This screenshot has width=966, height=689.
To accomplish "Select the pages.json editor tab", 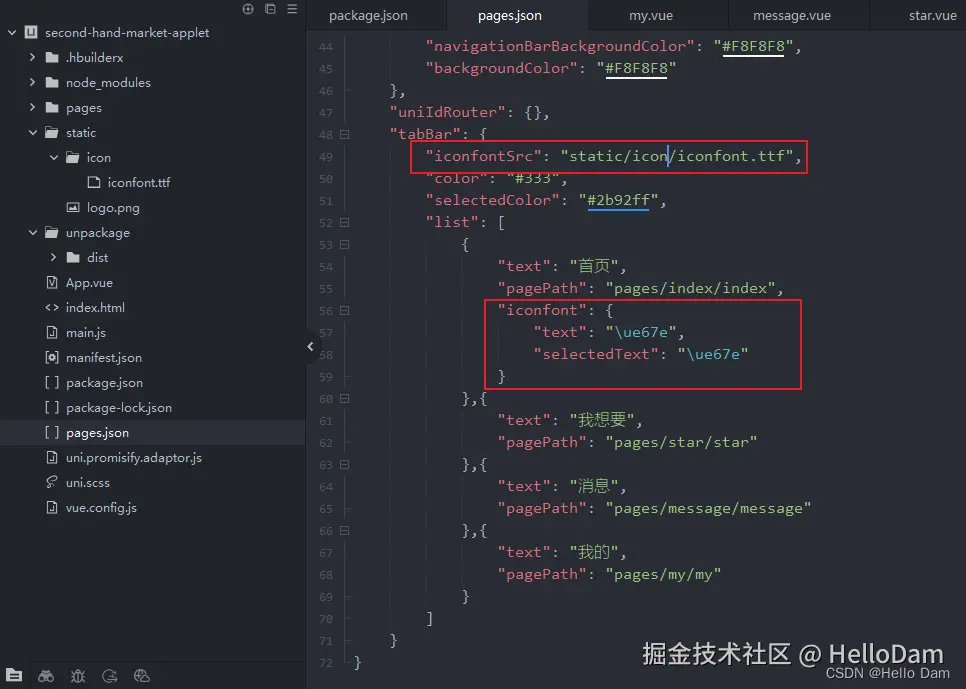I will (510, 15).
